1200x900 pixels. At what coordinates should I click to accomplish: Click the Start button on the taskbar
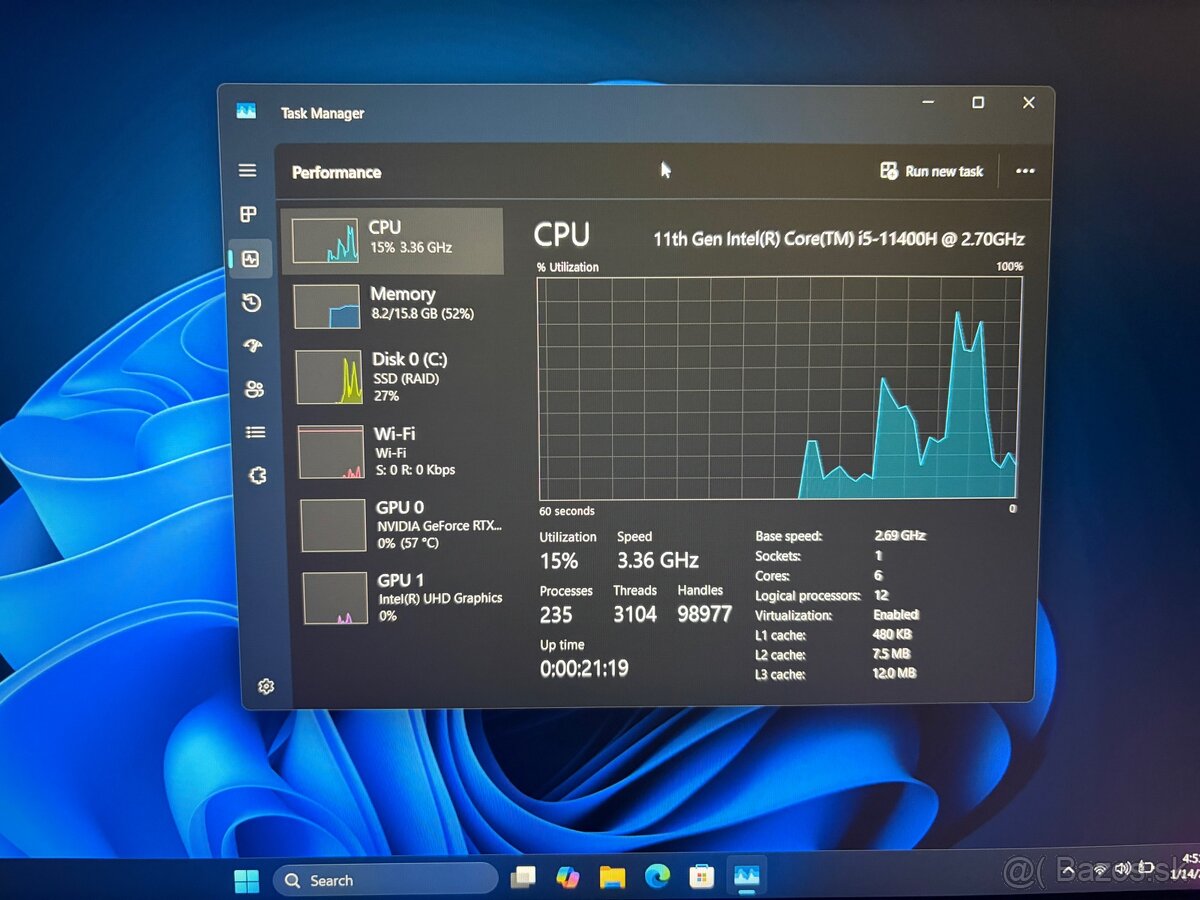246,879
